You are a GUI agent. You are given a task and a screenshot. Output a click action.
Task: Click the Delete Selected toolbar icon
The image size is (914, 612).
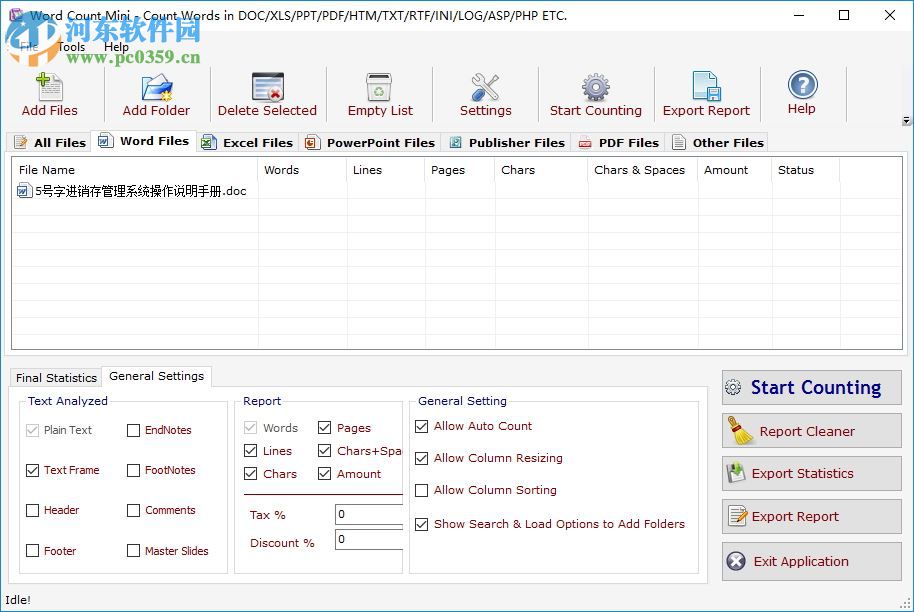(268, 87)
